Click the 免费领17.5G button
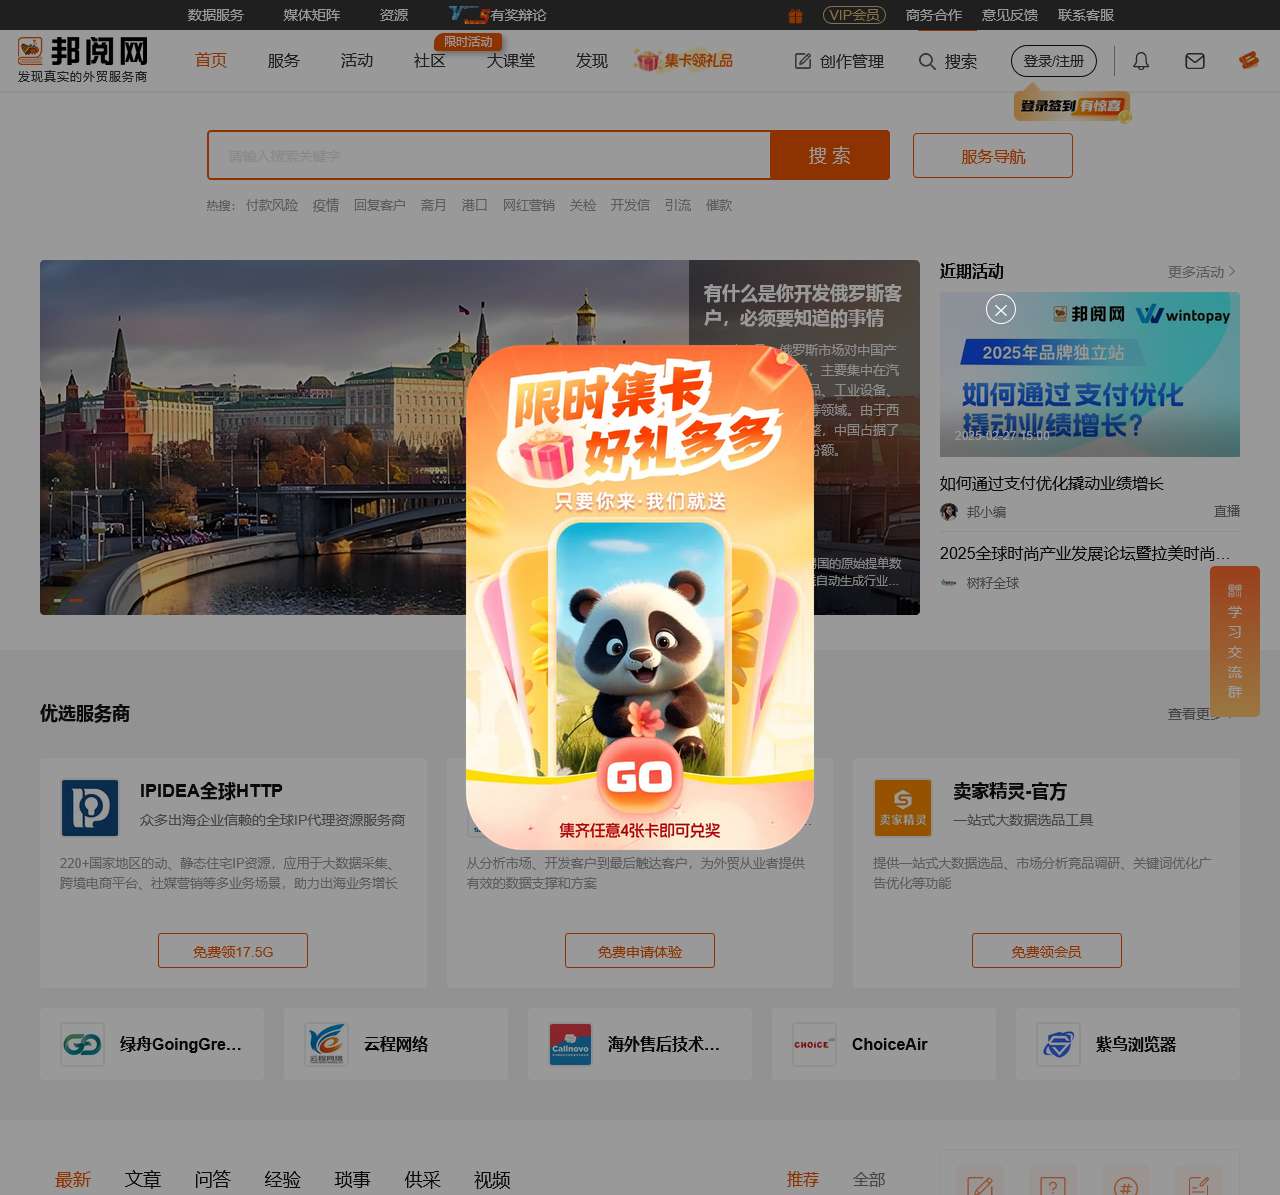The height and width of the screenshot is (1195, 1280). 232,950
